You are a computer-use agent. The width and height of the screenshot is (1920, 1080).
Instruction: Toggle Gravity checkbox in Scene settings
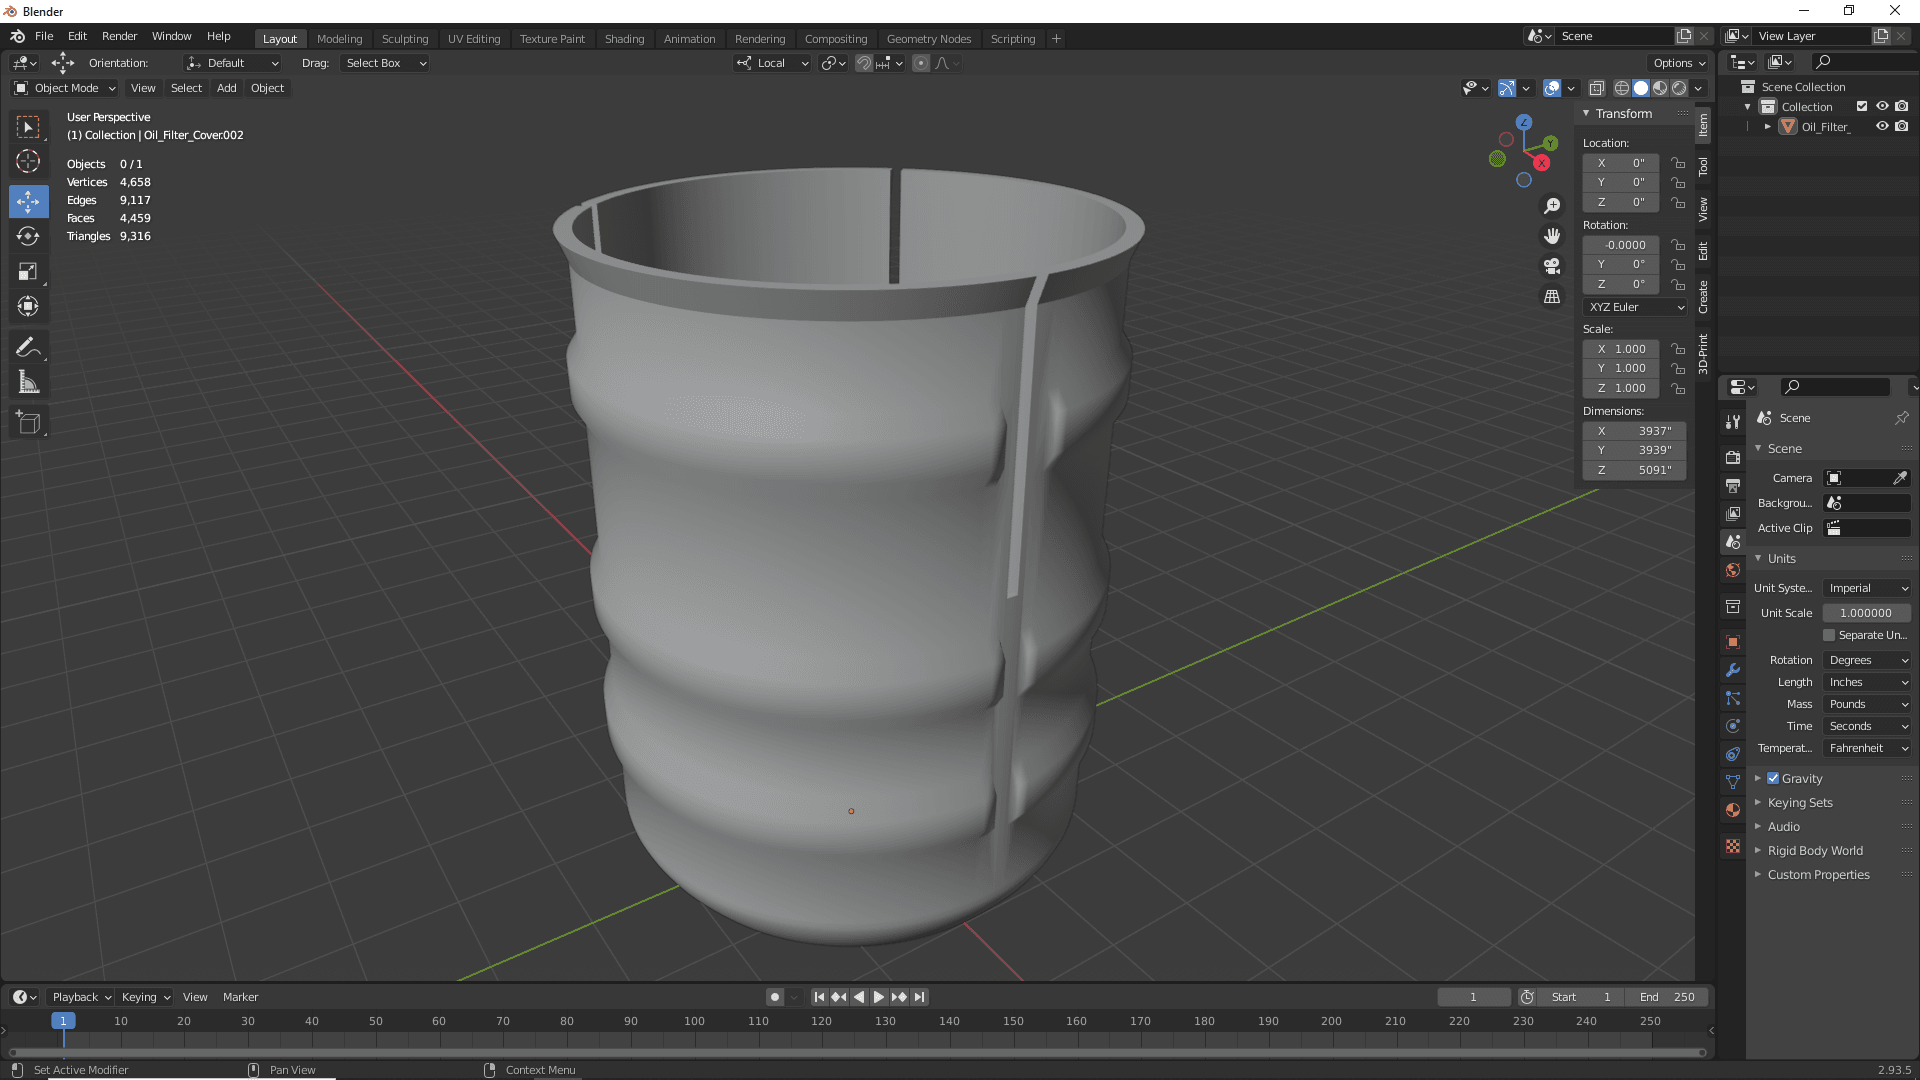pyautogui.click(x=1775, y=778)
